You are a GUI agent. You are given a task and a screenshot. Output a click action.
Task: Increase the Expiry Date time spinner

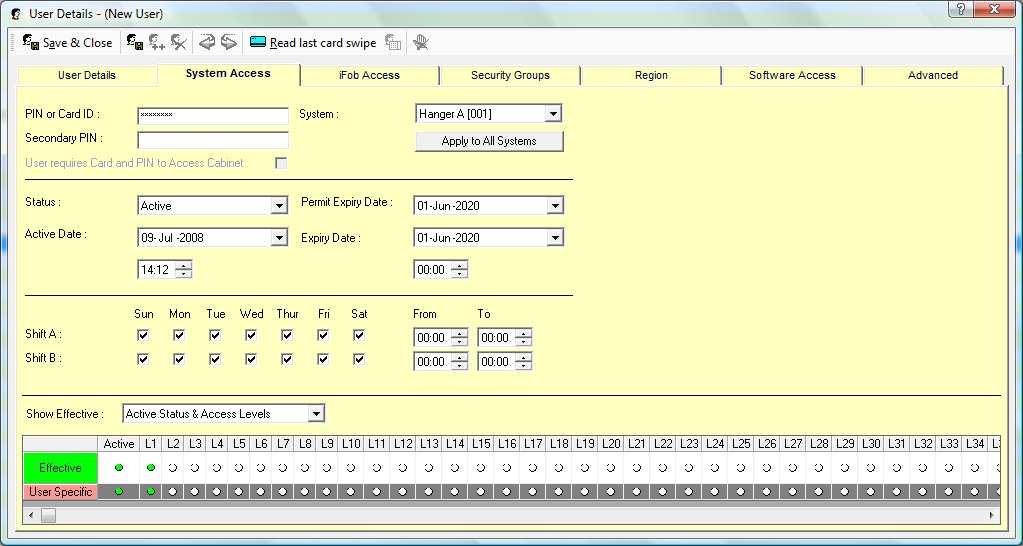460,265
